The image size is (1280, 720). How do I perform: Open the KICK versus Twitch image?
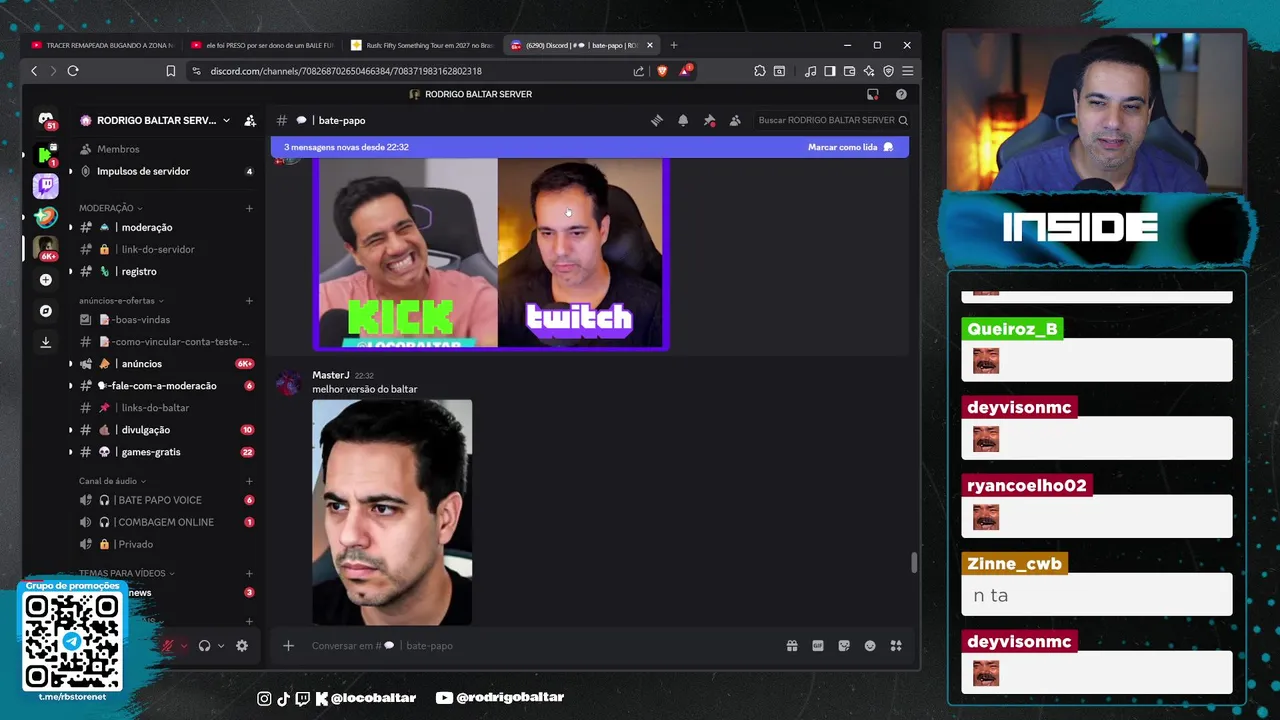tap(491, 254)
